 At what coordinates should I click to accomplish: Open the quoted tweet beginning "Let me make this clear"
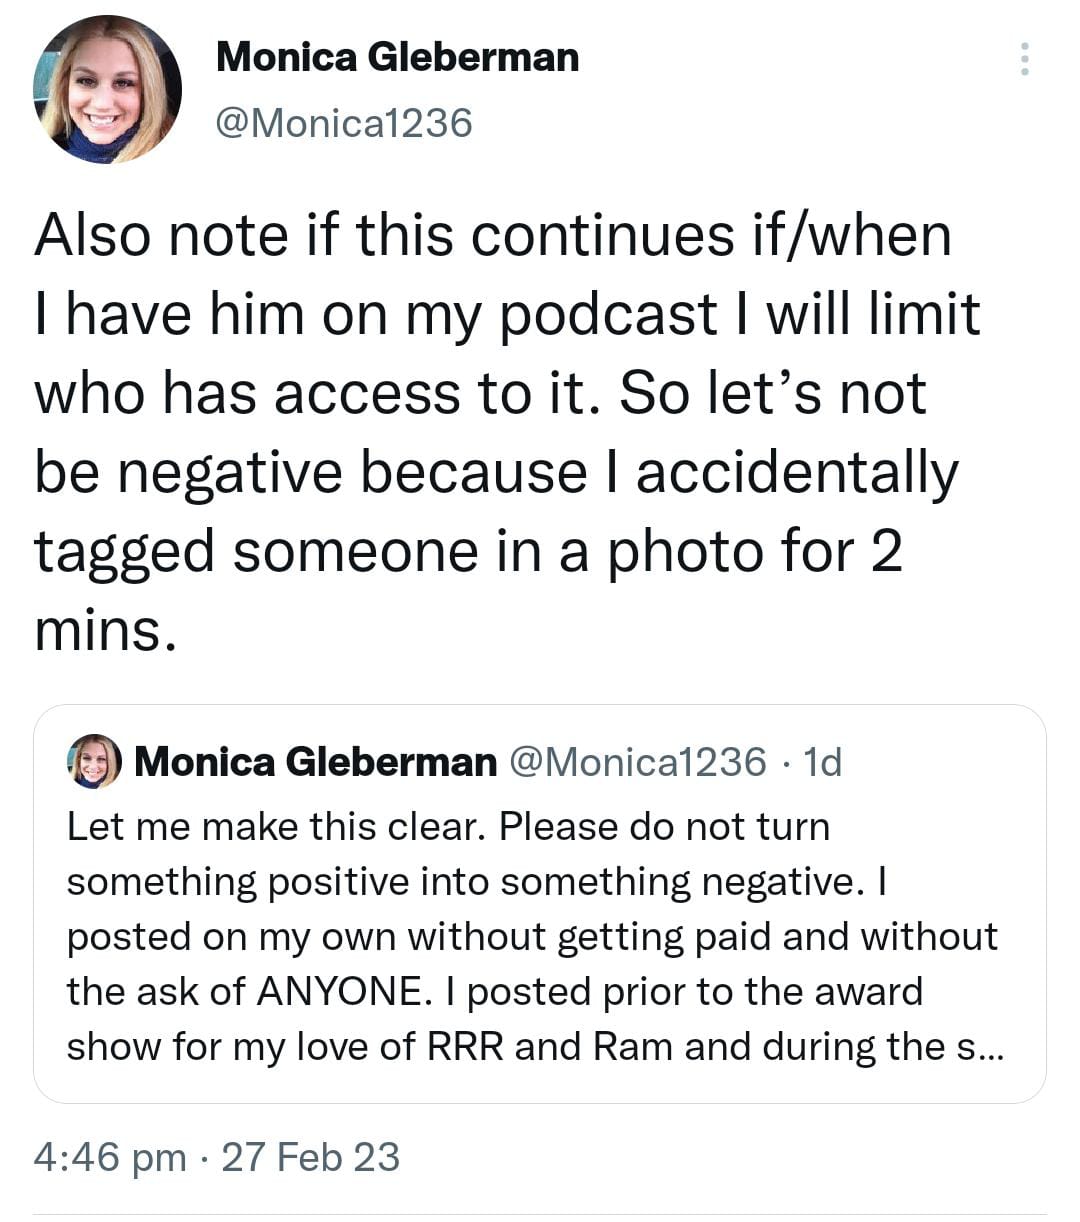pos(540,904)
